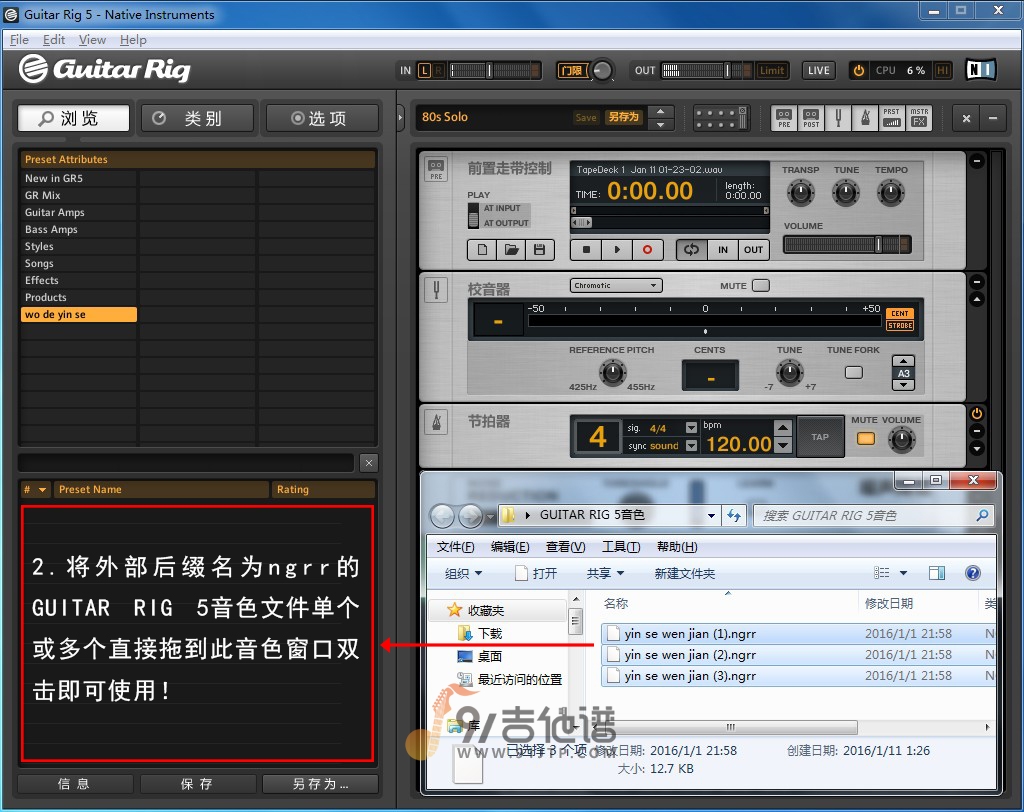Collapse the rack using the minus toolbar button
1024x812 pixels.
[993, 118]
